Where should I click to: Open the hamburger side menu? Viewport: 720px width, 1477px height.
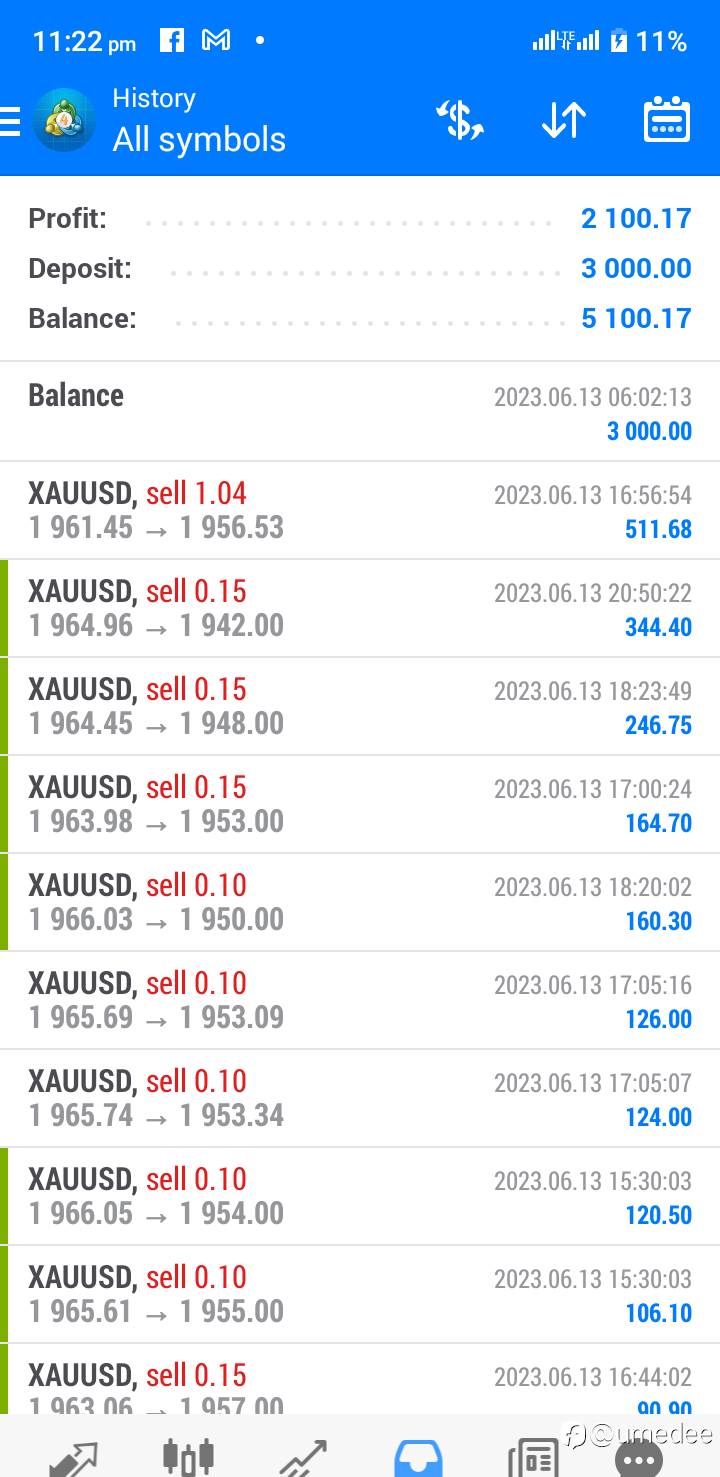click(x=9, y=122)
